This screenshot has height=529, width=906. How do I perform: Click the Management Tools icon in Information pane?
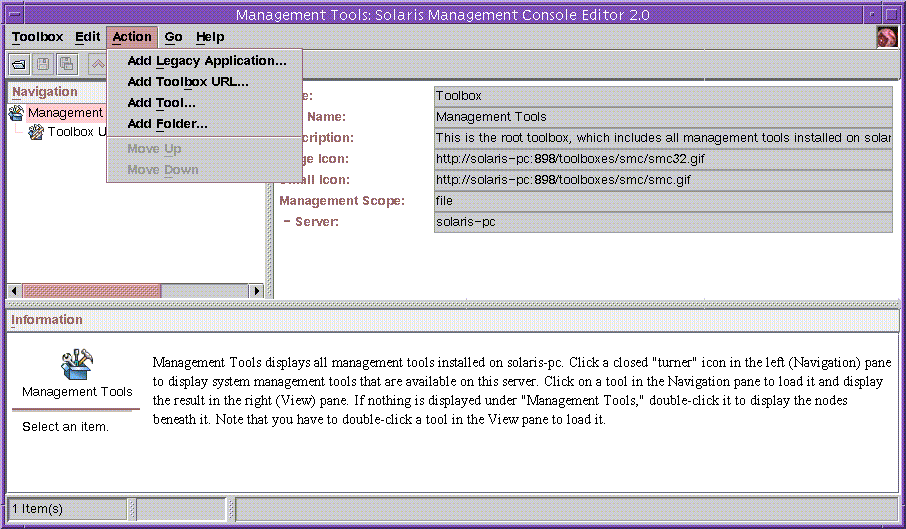click(77, 364)
